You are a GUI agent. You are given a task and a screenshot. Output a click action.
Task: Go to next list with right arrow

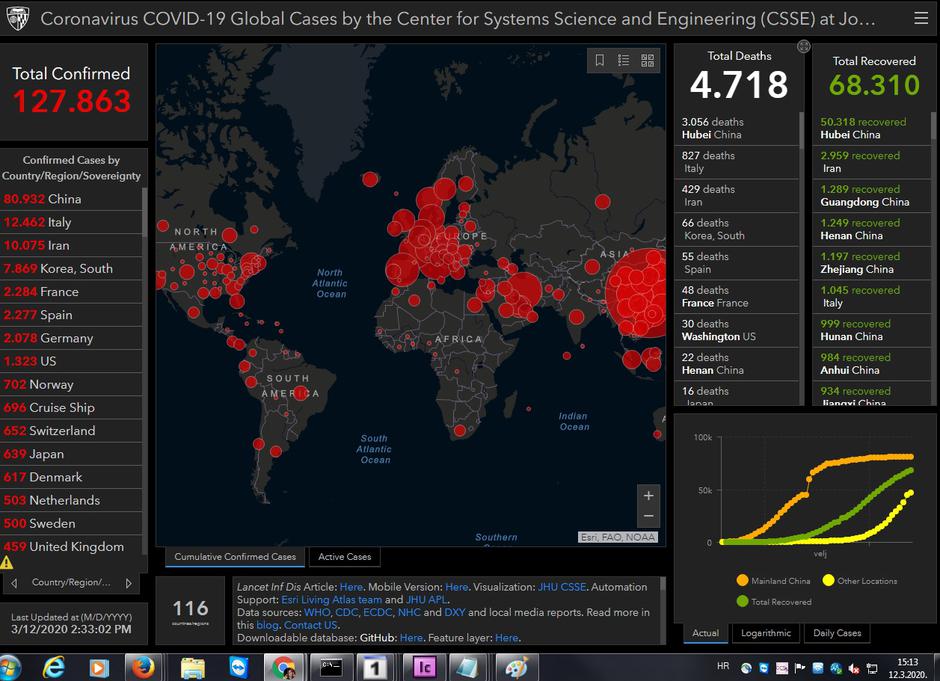point(128,582)
